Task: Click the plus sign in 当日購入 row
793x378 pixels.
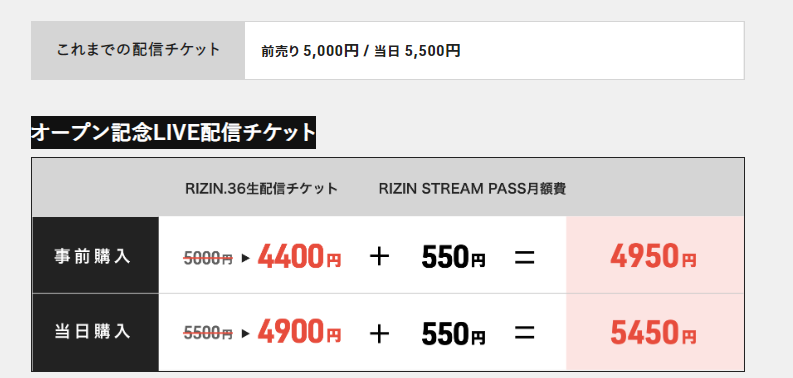Action: point(379,334)
